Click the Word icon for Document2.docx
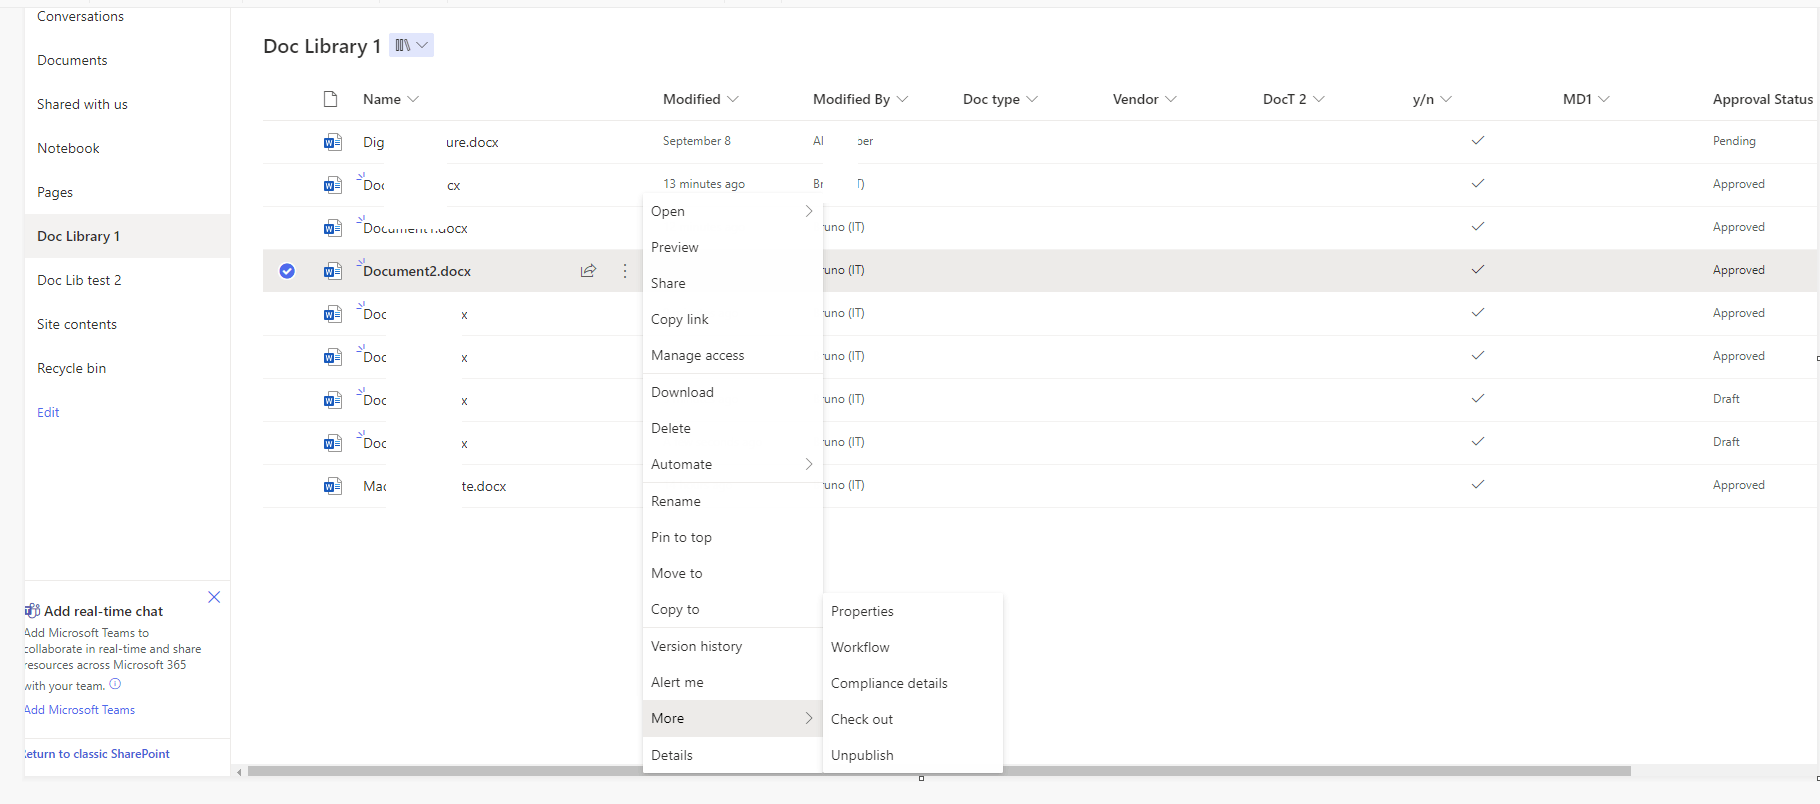The width and height of the screenshot is (1820, 804). [x=332, y=271]
